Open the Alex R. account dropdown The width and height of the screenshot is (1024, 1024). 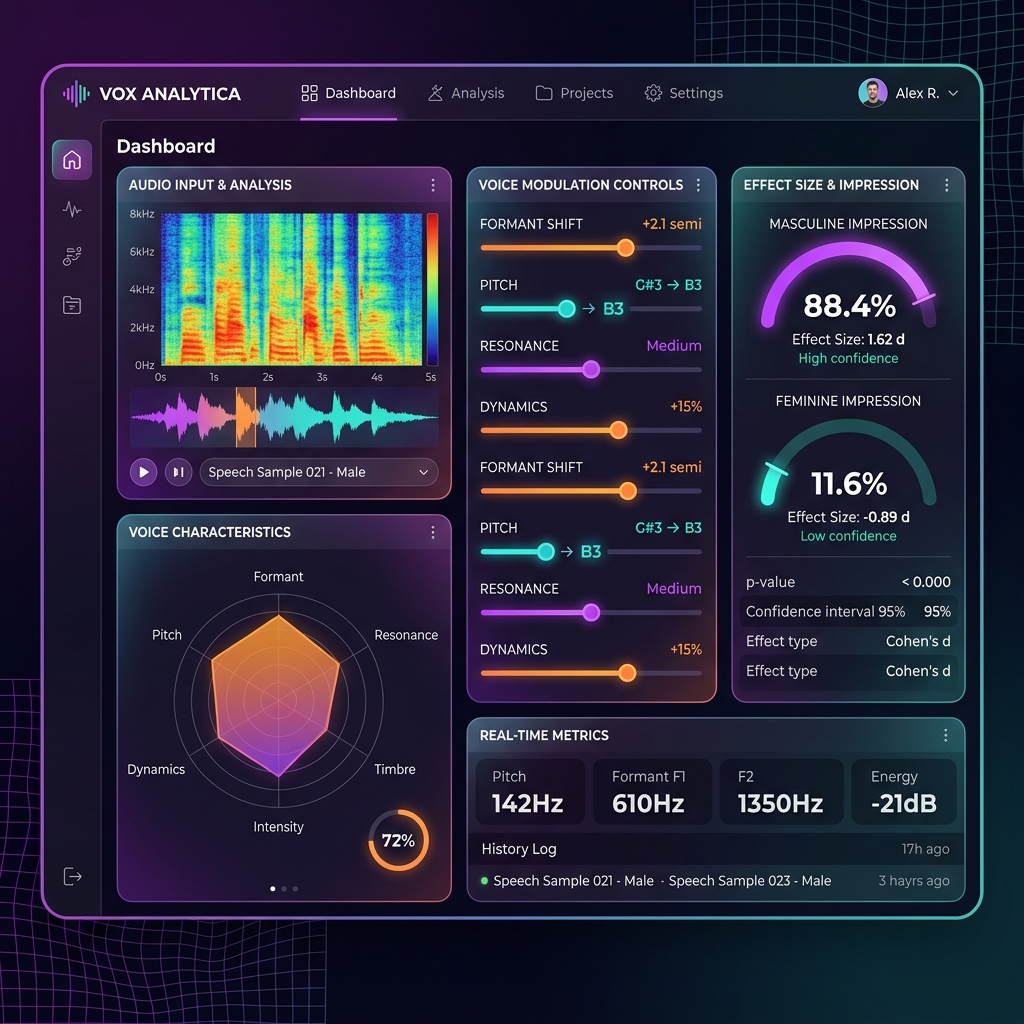(908, 93)
